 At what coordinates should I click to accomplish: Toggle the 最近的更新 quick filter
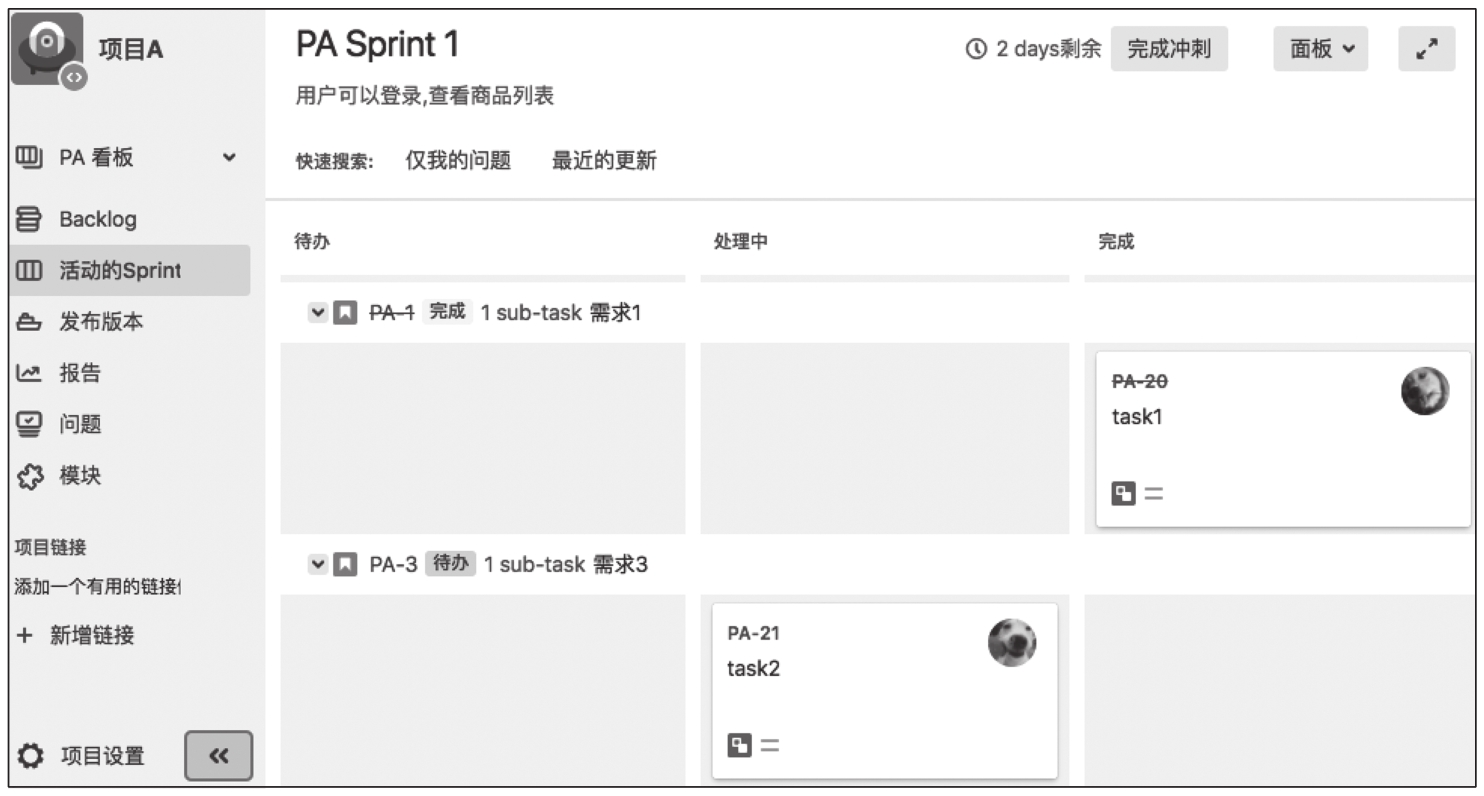tap(604, 160)
